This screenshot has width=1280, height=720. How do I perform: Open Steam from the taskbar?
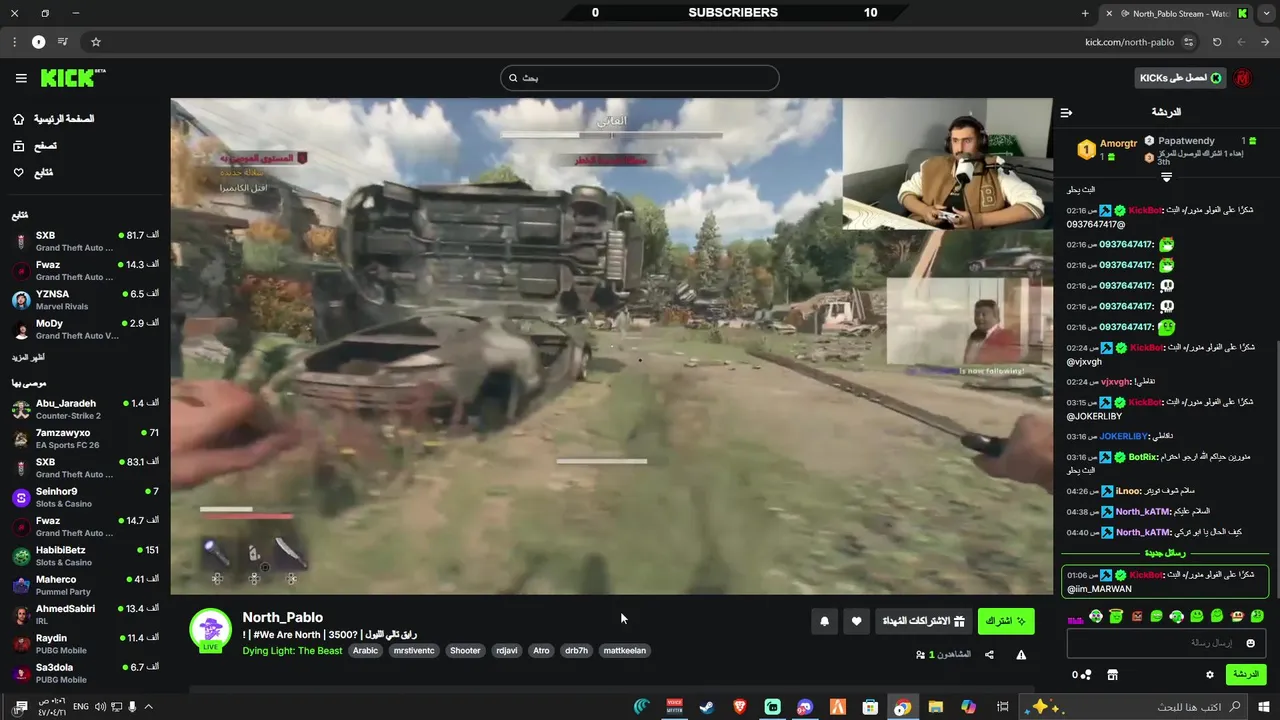[x=706, y=707]
